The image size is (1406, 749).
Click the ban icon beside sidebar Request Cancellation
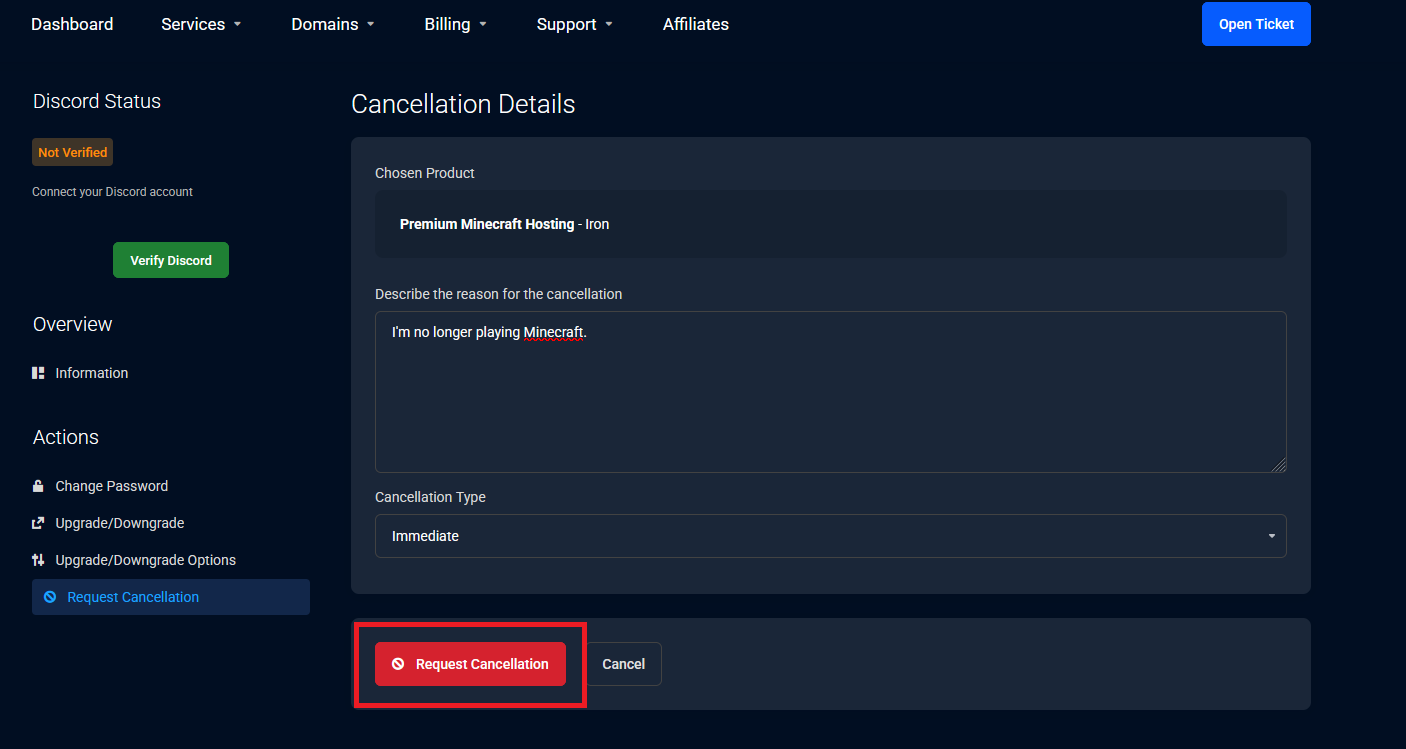[x=50, y=597]
